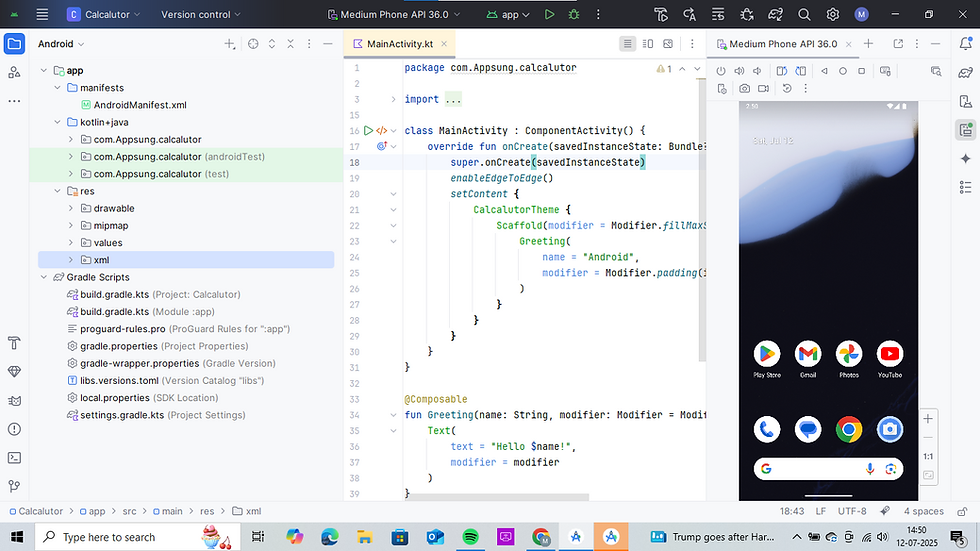Open Project tool window folder icon
The image size is (980, 551).
[14, 44]
